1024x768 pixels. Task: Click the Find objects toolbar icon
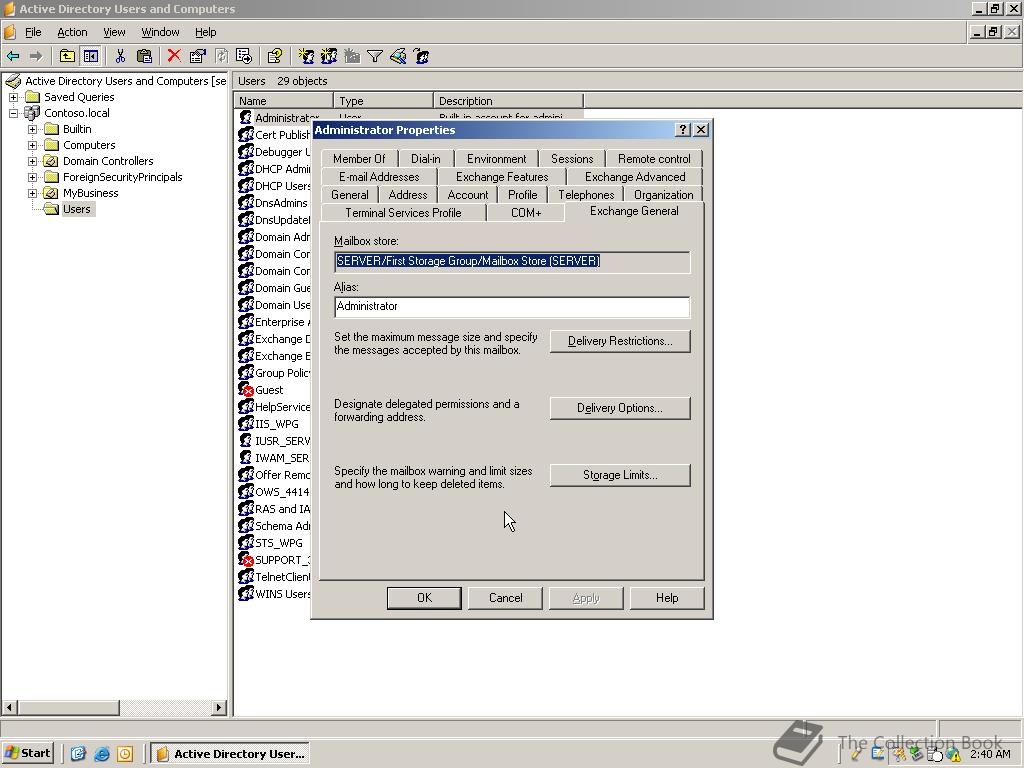click(x=398, y=56)
